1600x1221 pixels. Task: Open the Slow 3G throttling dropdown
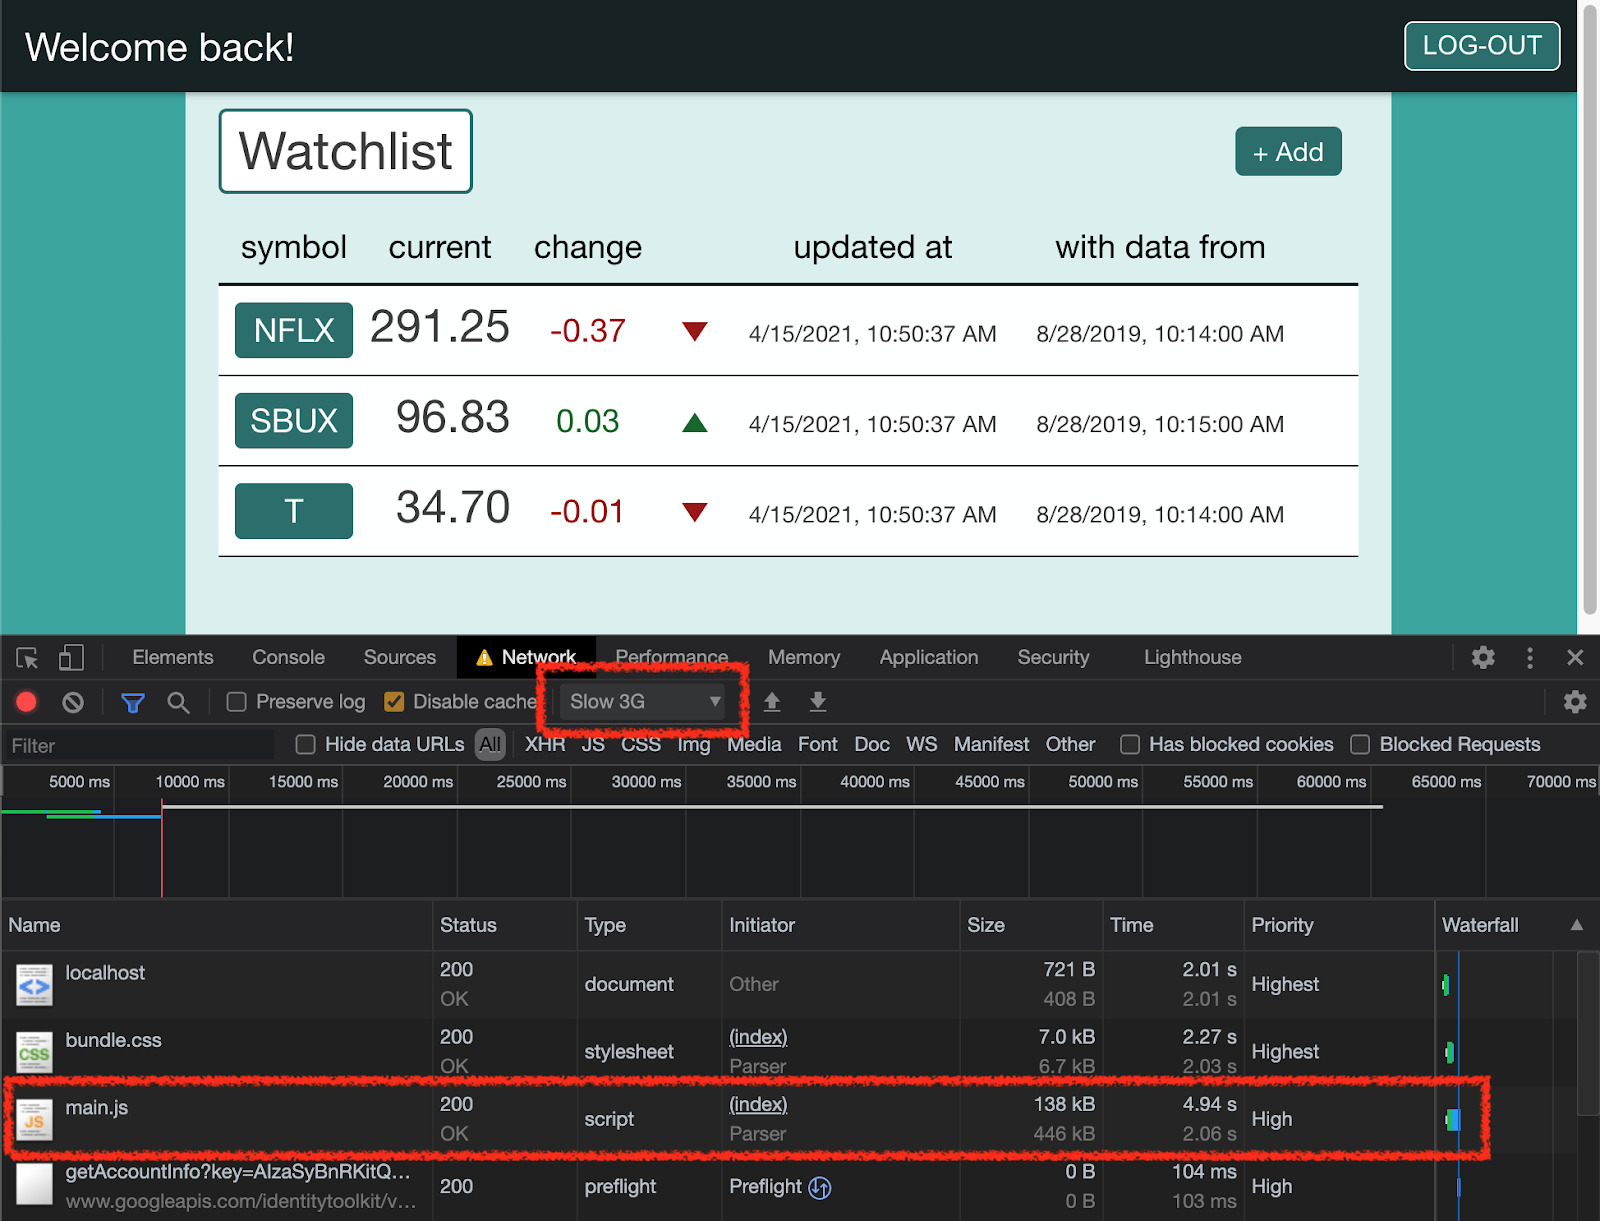(x=644, y=702)
